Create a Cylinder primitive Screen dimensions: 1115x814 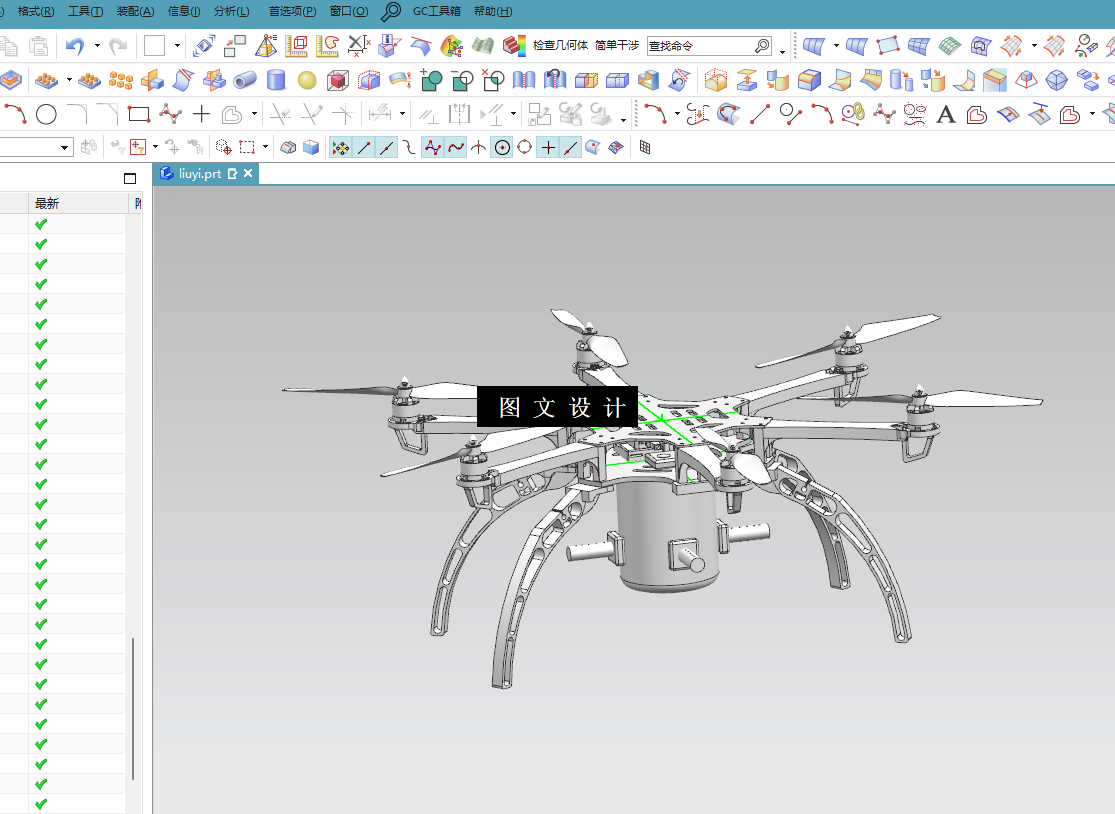pyautogui.click(x=276, y=80)
